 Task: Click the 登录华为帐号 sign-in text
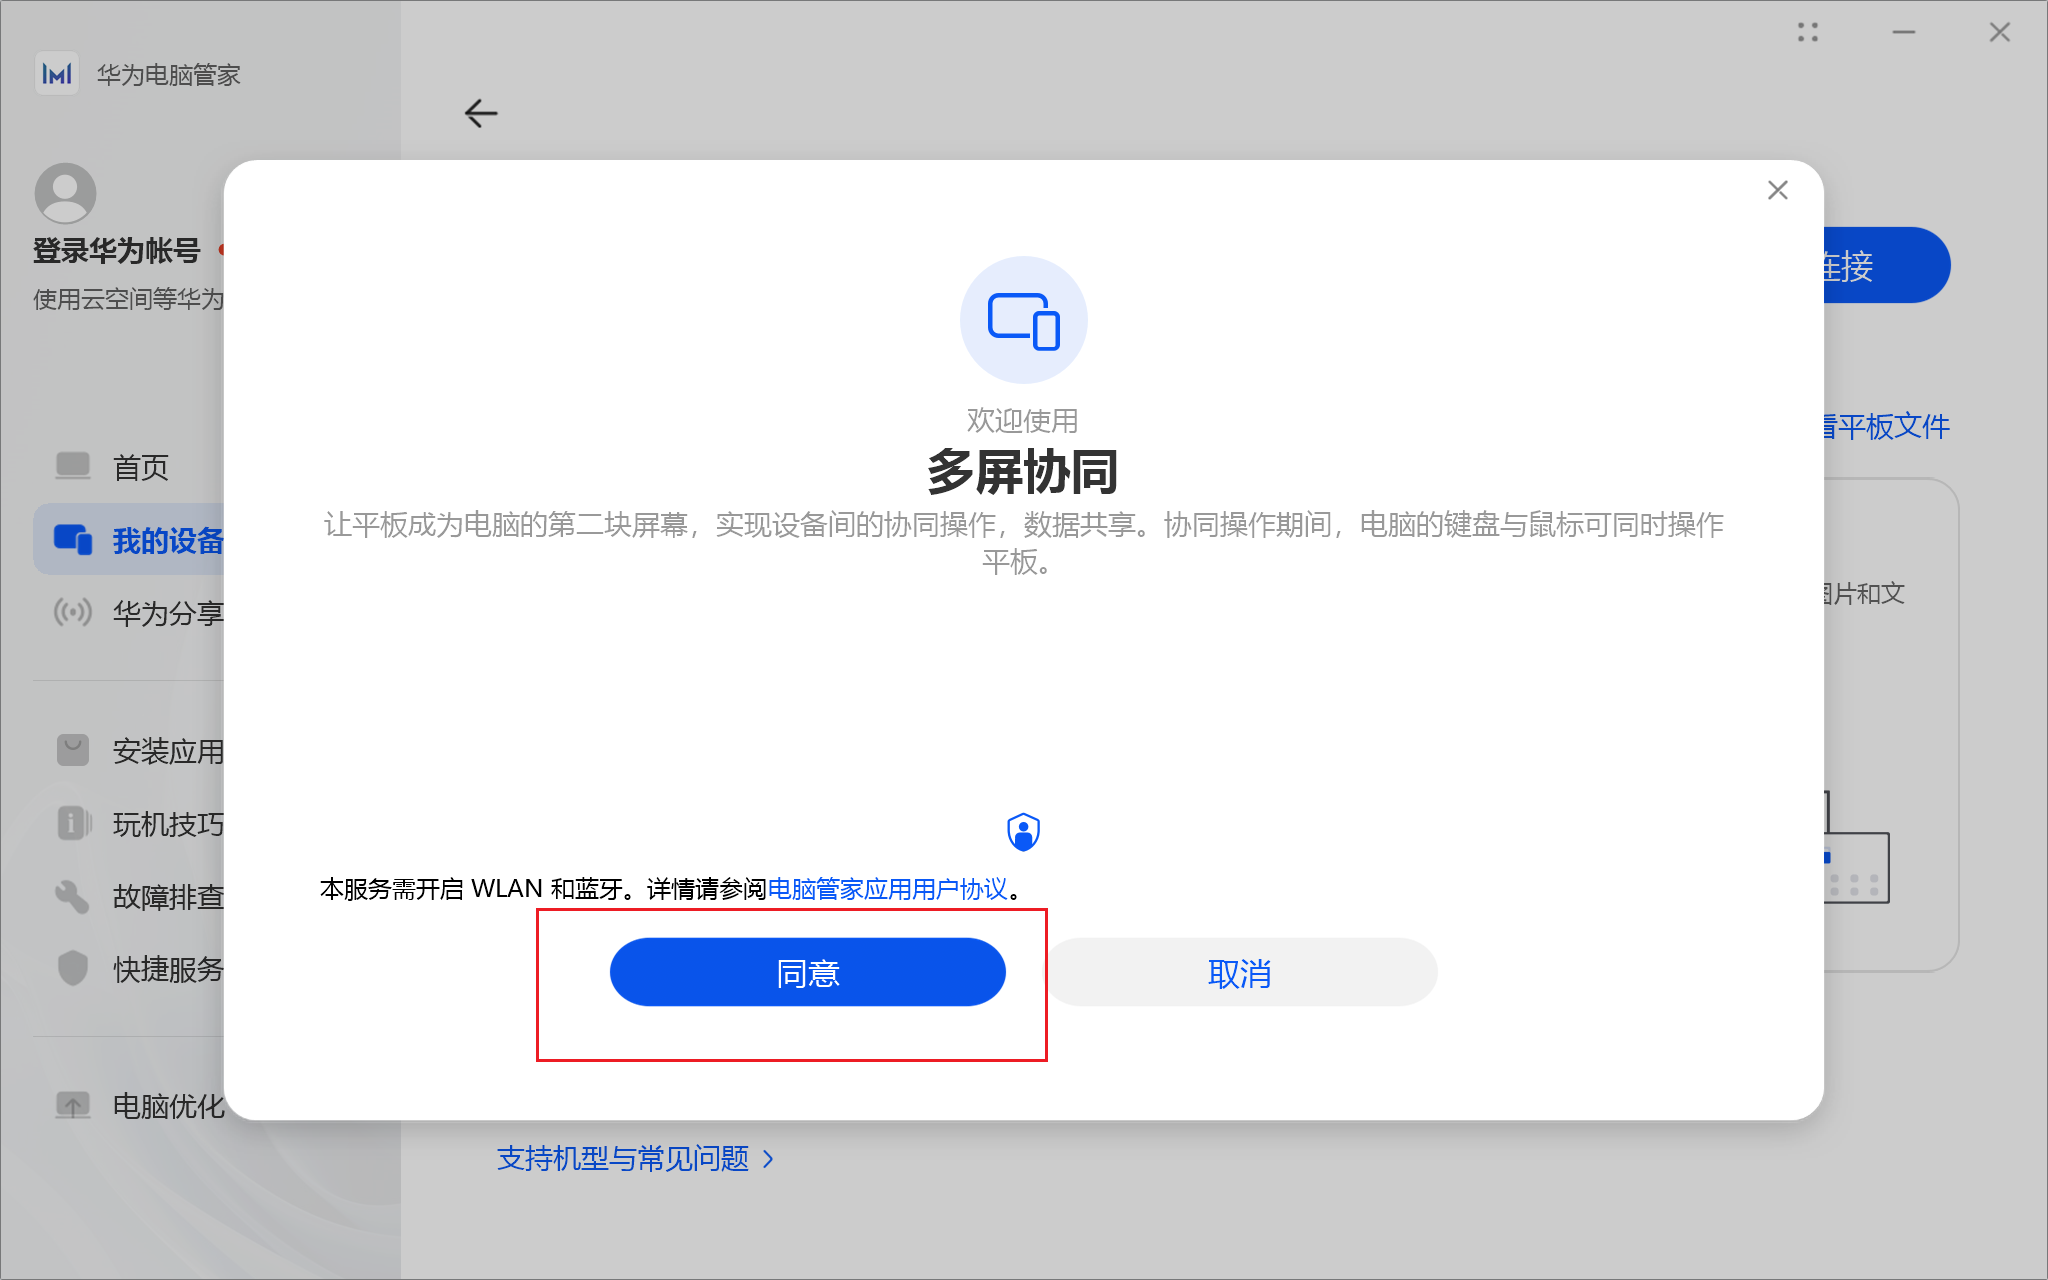(x=116, y=250)
